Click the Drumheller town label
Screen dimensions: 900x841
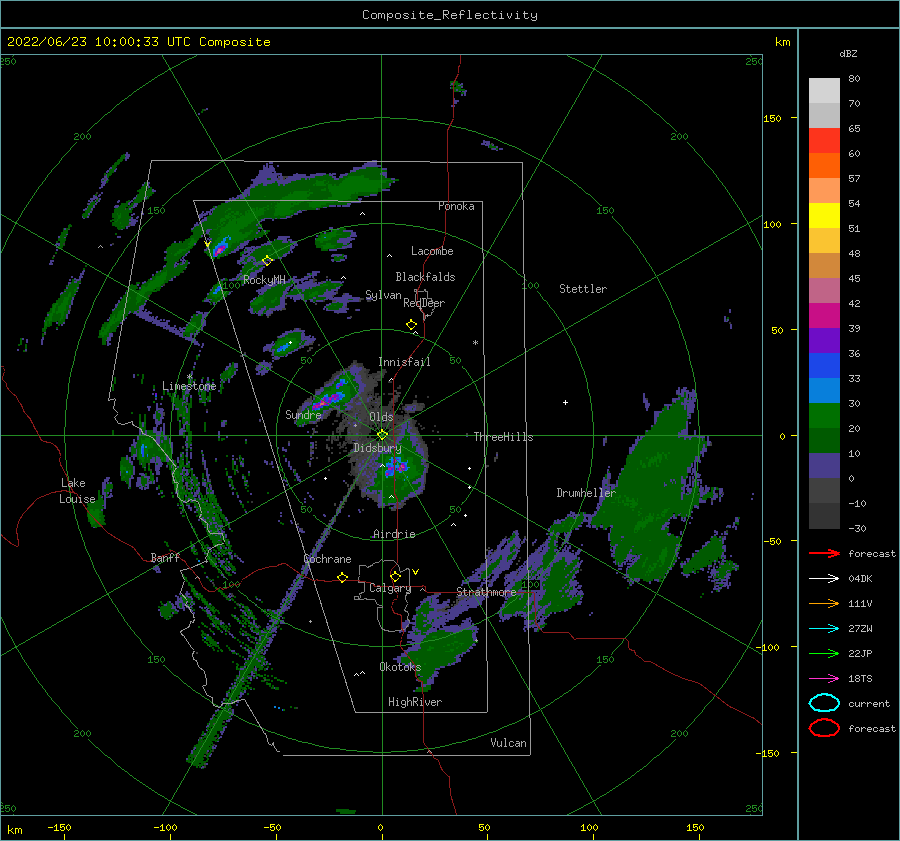586,493
